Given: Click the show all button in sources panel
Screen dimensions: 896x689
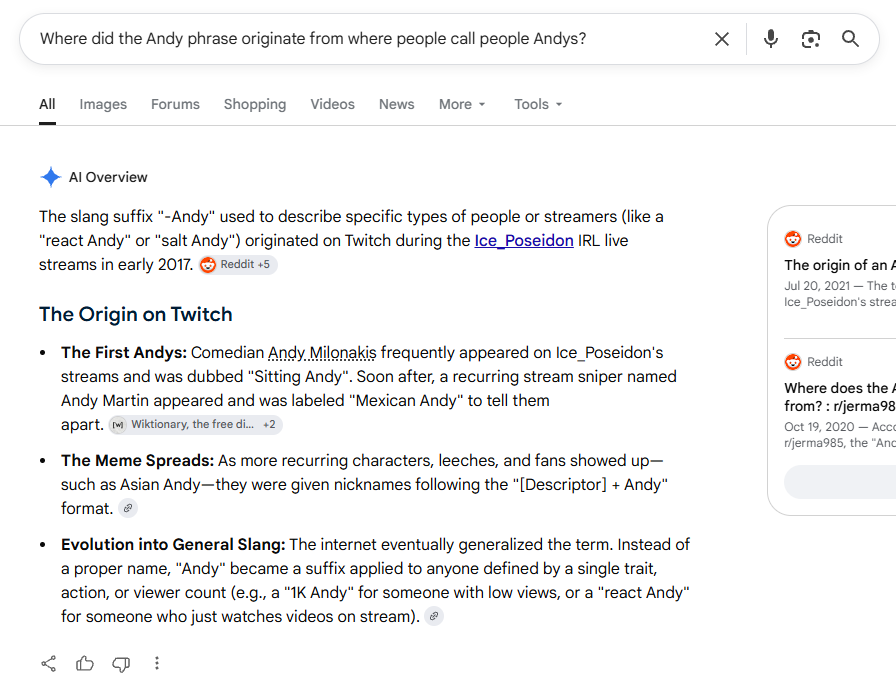Looking at the screenshot, I should [840, 482].
